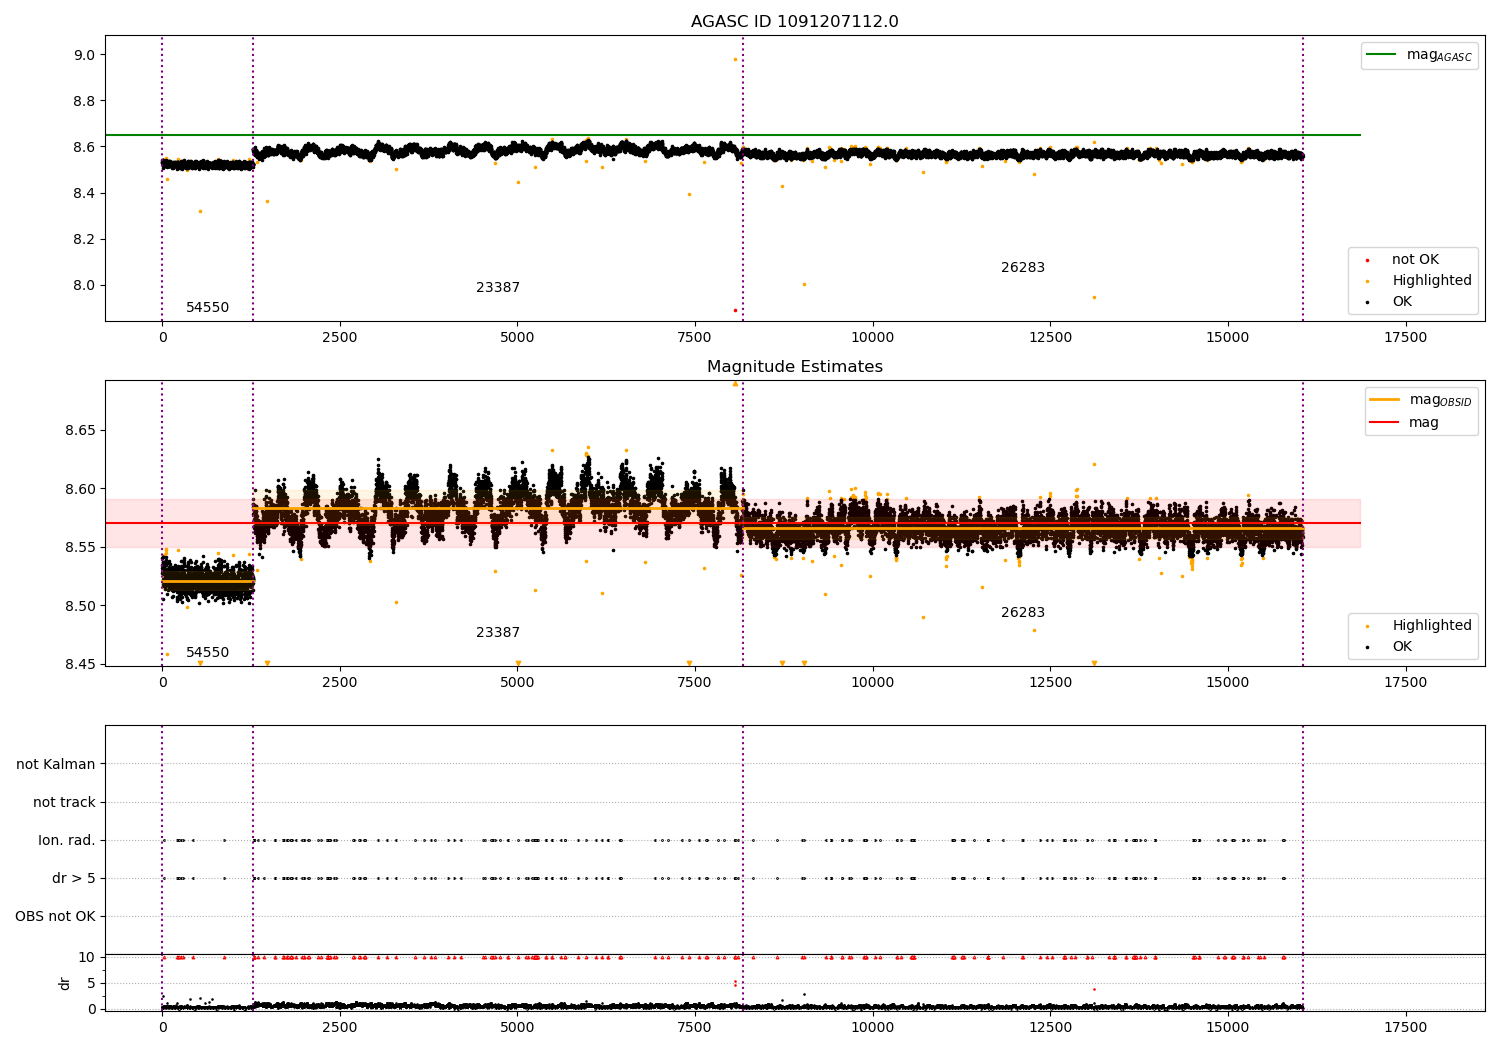
Task: Click the 8.55 y-axis tick label
Action: 80,548
